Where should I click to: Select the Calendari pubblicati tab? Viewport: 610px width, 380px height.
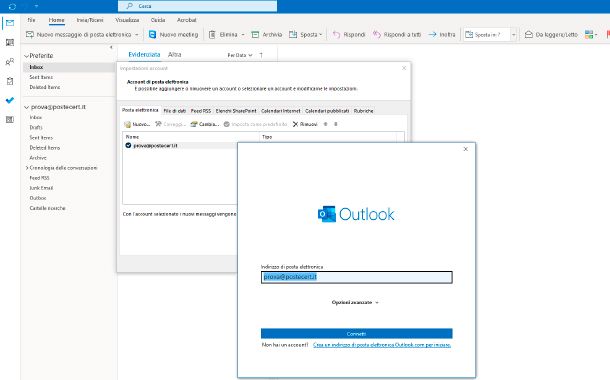327,111
